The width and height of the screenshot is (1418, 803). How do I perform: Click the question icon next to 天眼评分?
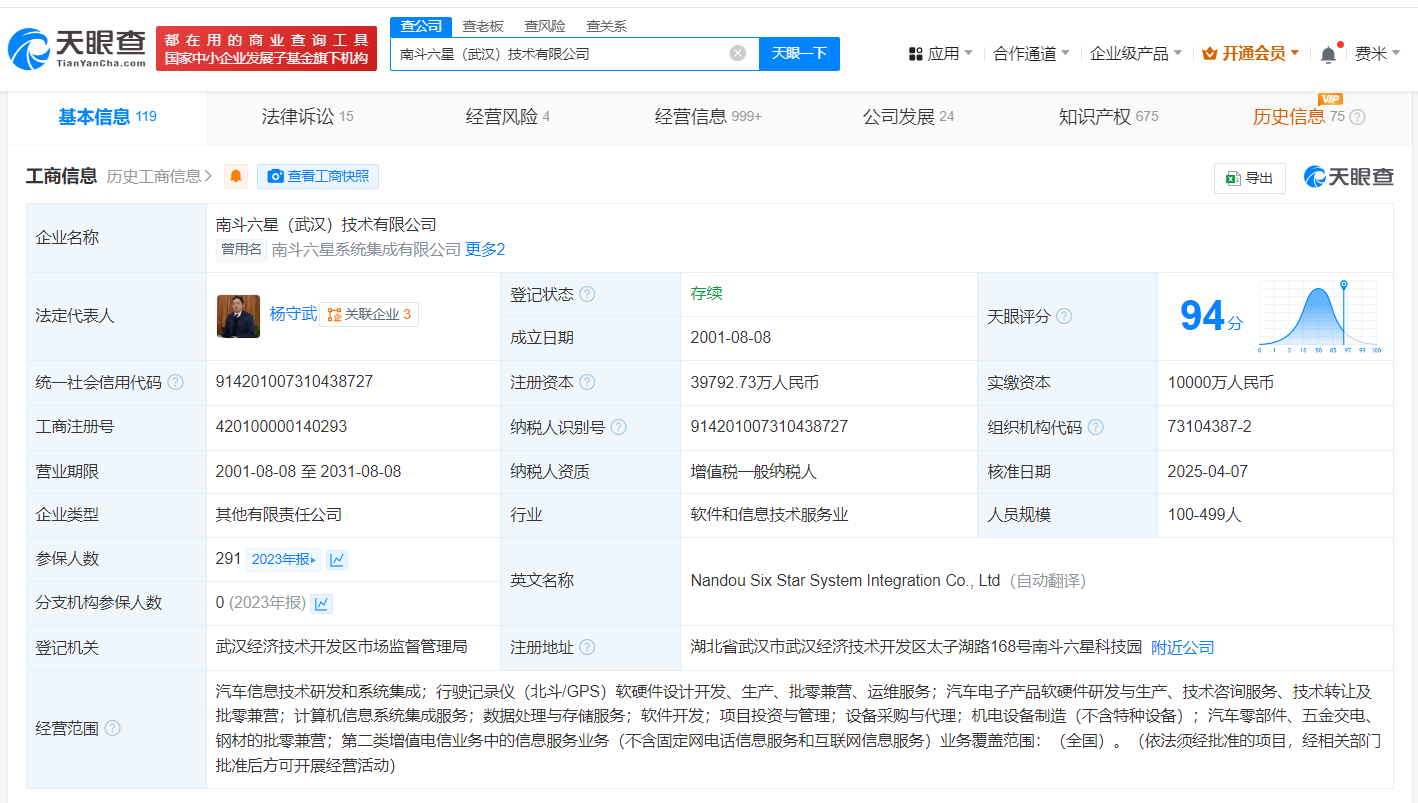coord(1064,316)
